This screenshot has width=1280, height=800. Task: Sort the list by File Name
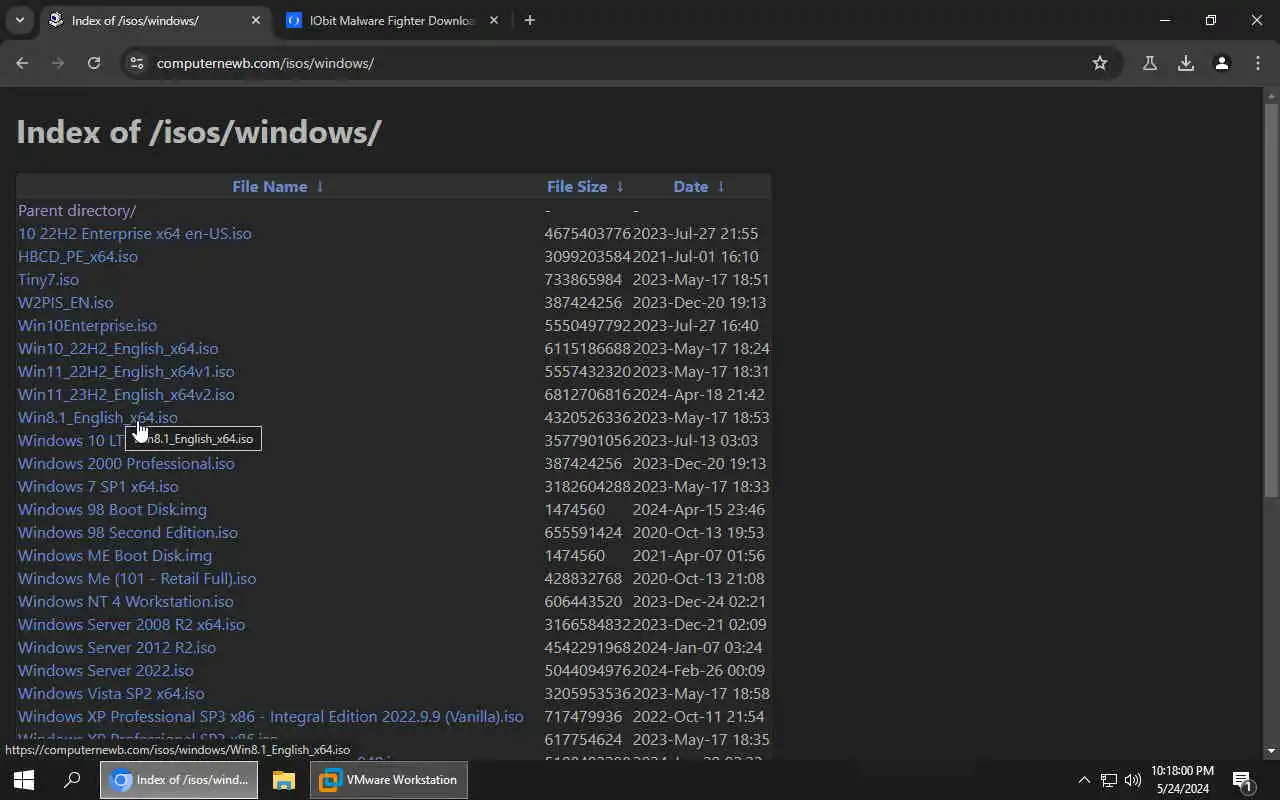tap(270, 186)
